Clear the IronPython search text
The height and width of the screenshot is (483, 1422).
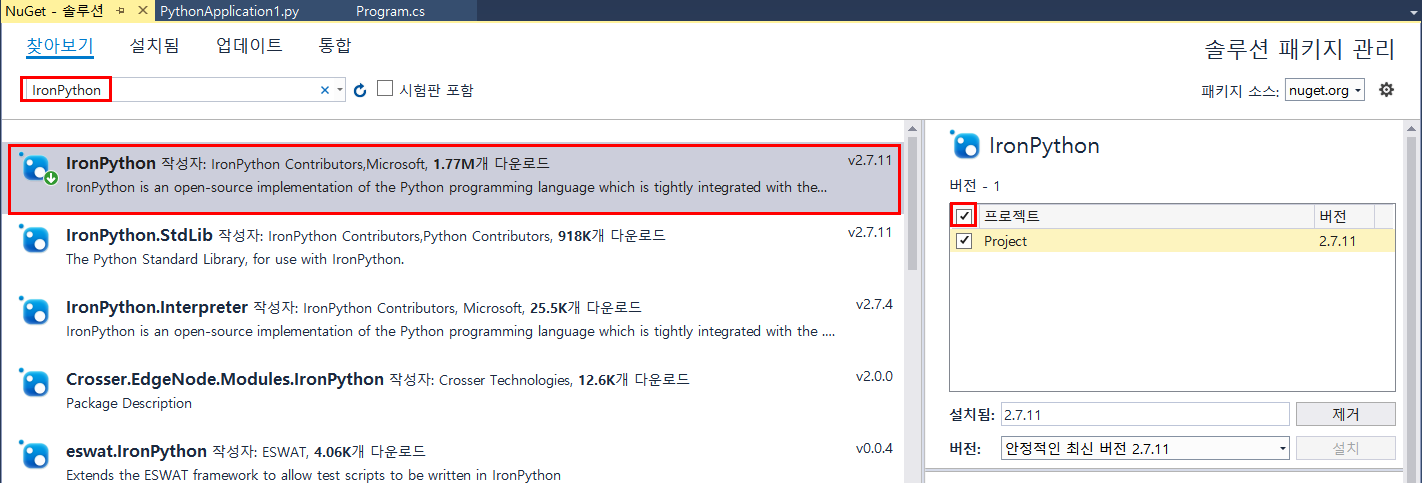(324, 90)
